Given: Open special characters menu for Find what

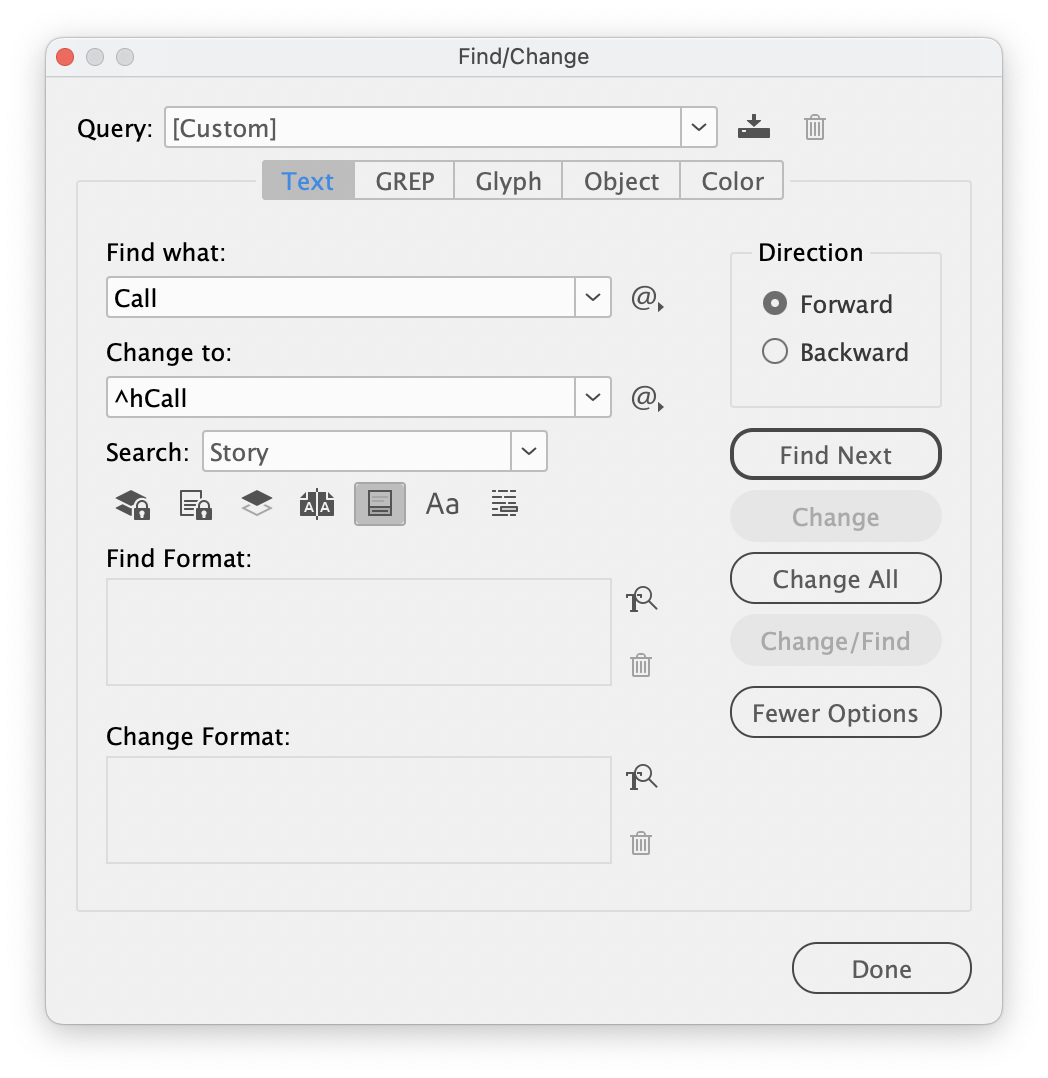Looking at the screenshot, I should (x=647, y=297).
